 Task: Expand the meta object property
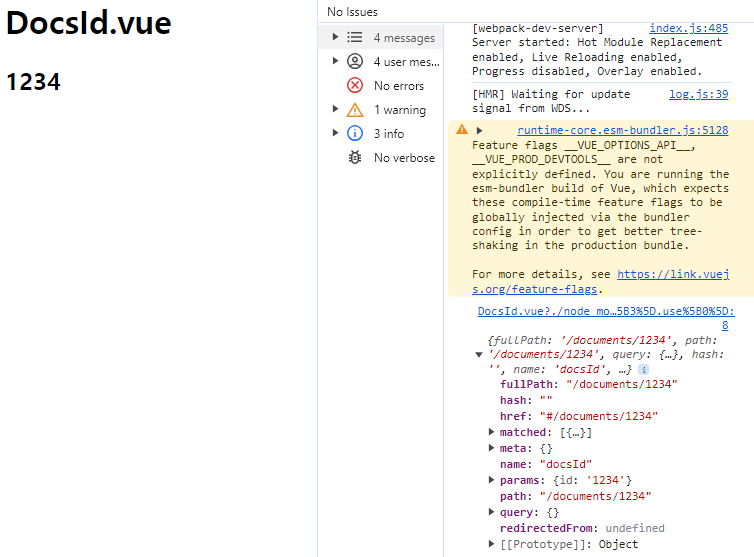(x=491, y=448)
